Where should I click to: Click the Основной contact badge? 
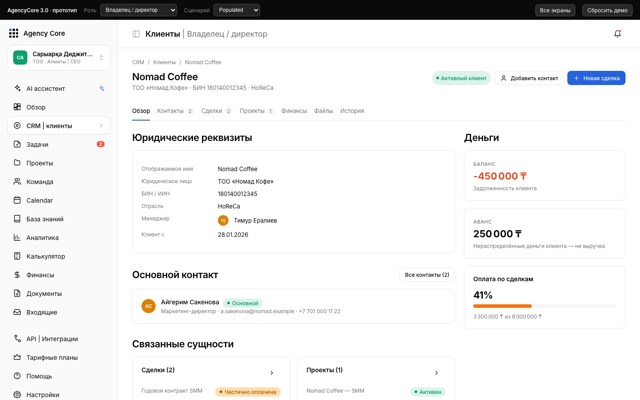pyautogui.click(x=243, y=303)
